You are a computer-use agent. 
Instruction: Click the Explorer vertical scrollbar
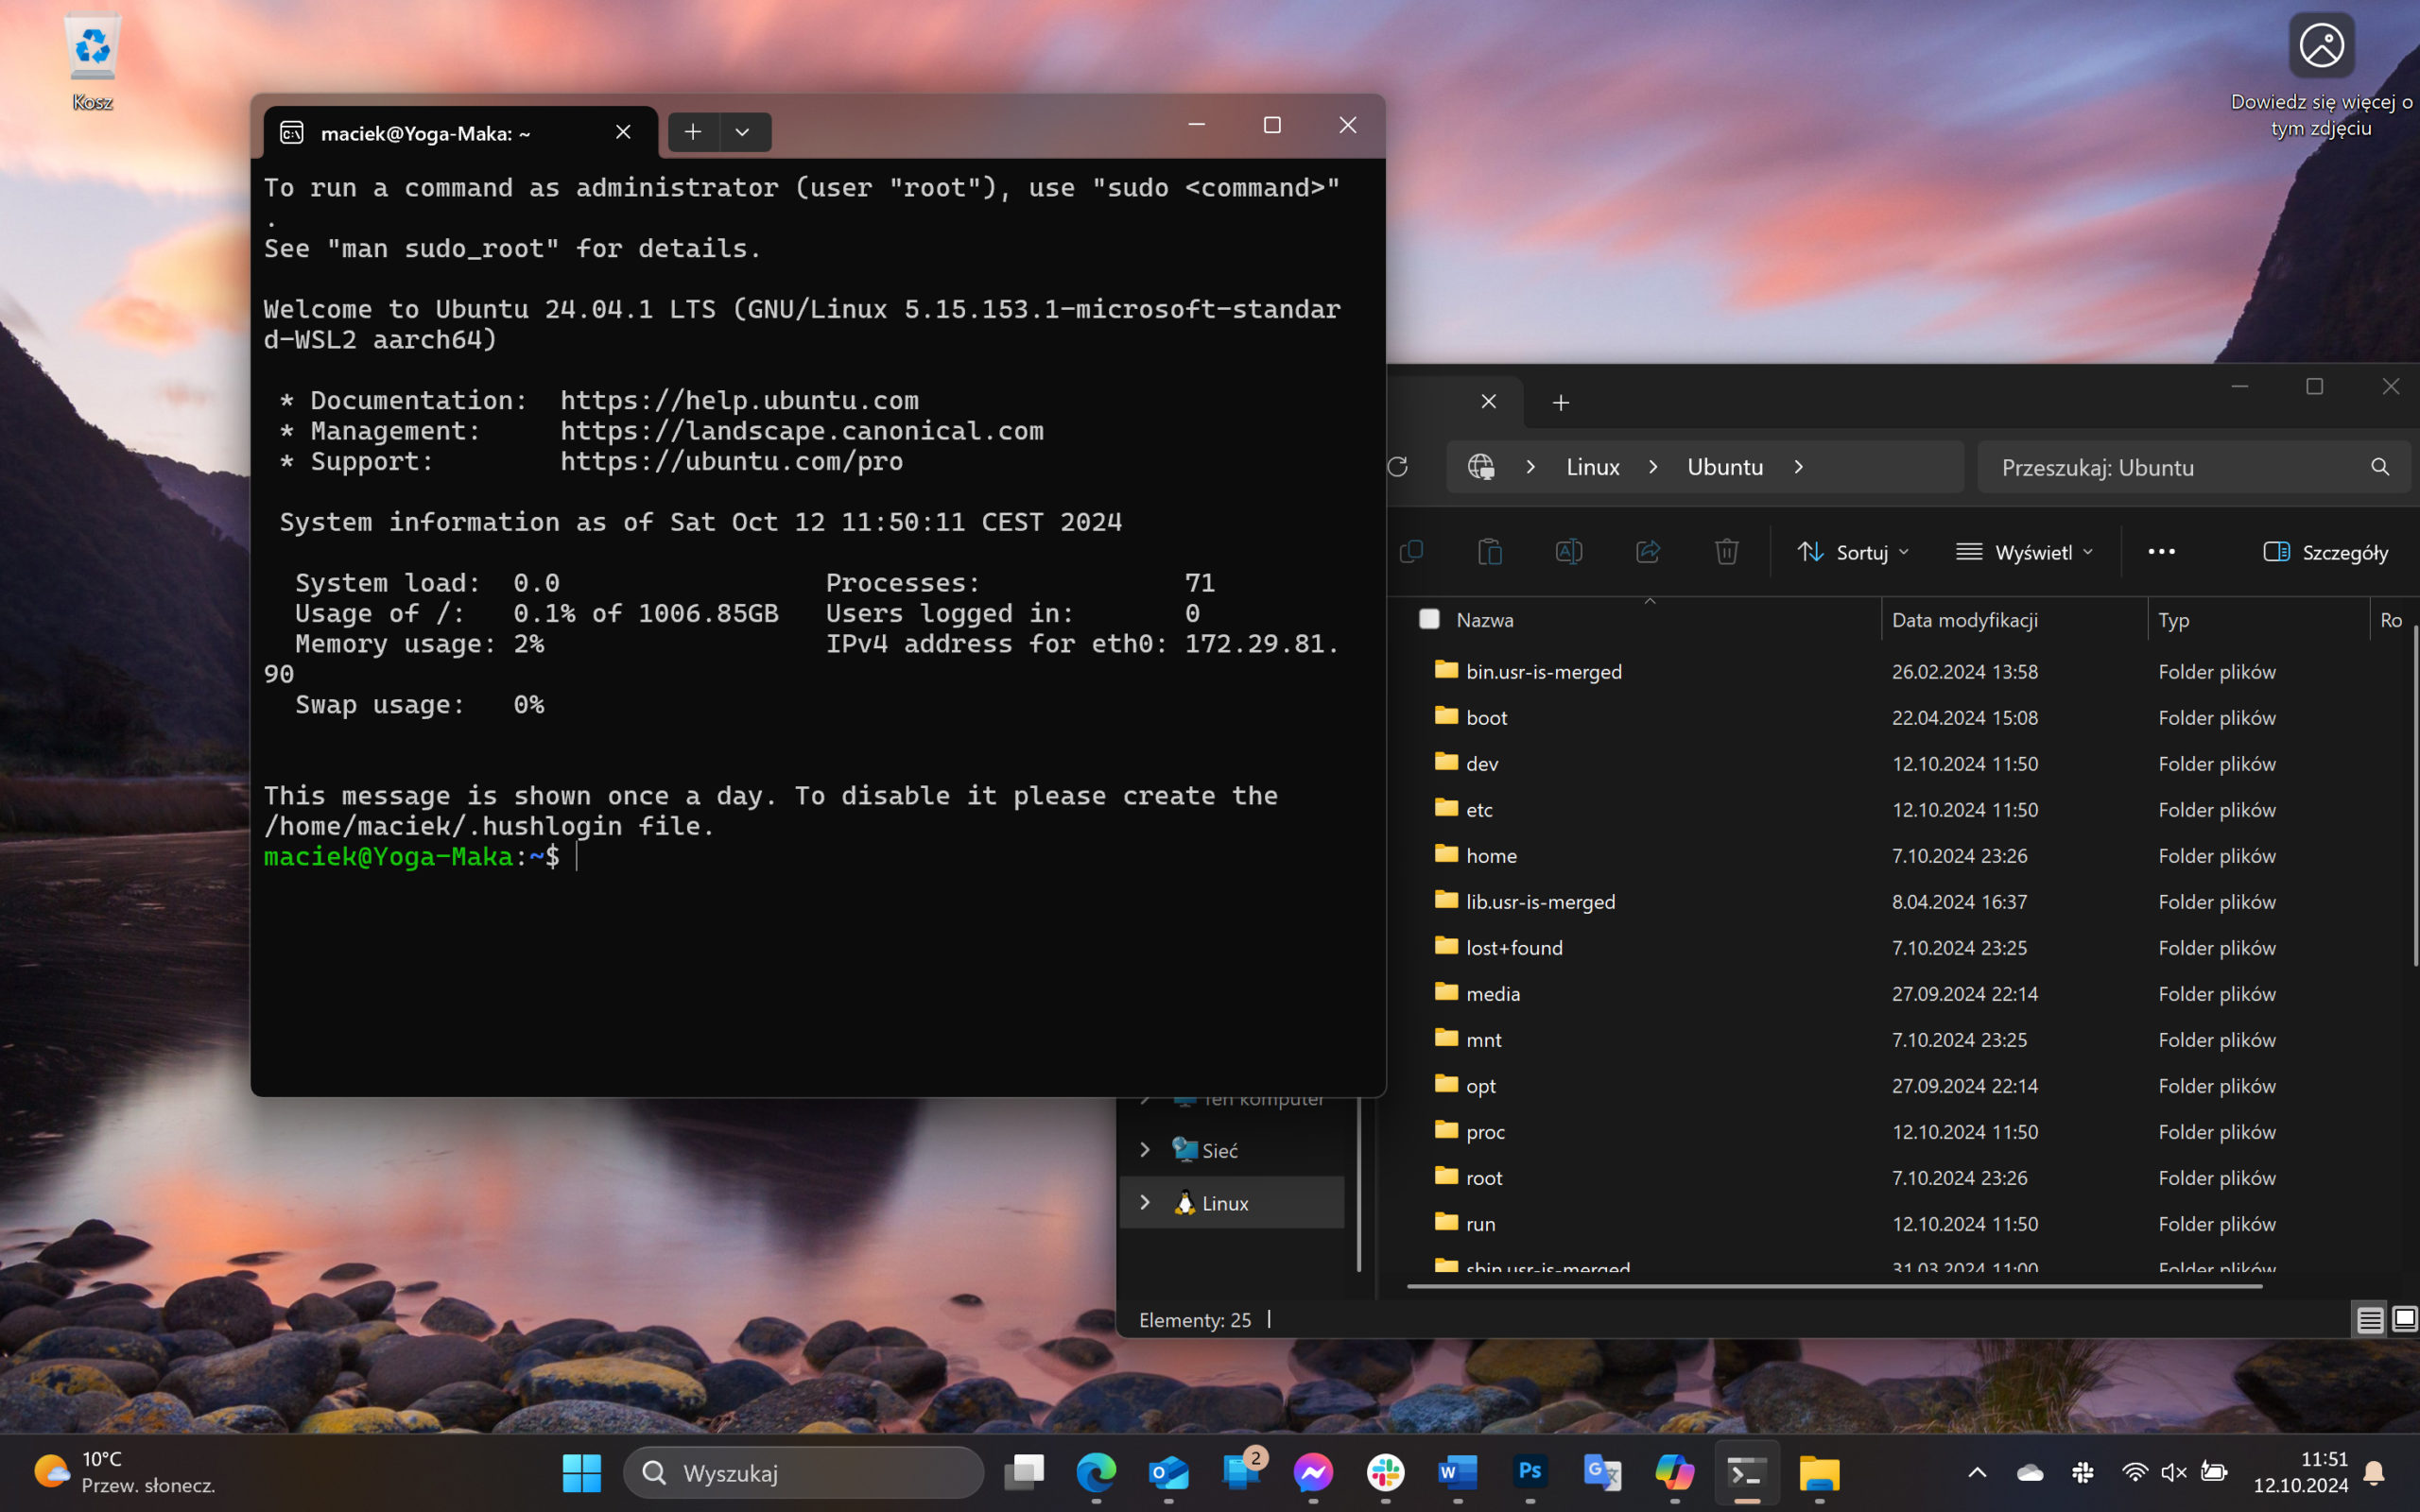click(x=2414, y=795)
